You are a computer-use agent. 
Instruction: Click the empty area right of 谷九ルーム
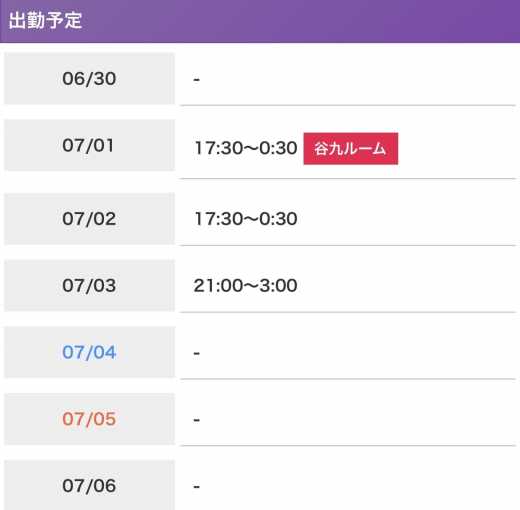pyautogui.click(x=457, y=149)
